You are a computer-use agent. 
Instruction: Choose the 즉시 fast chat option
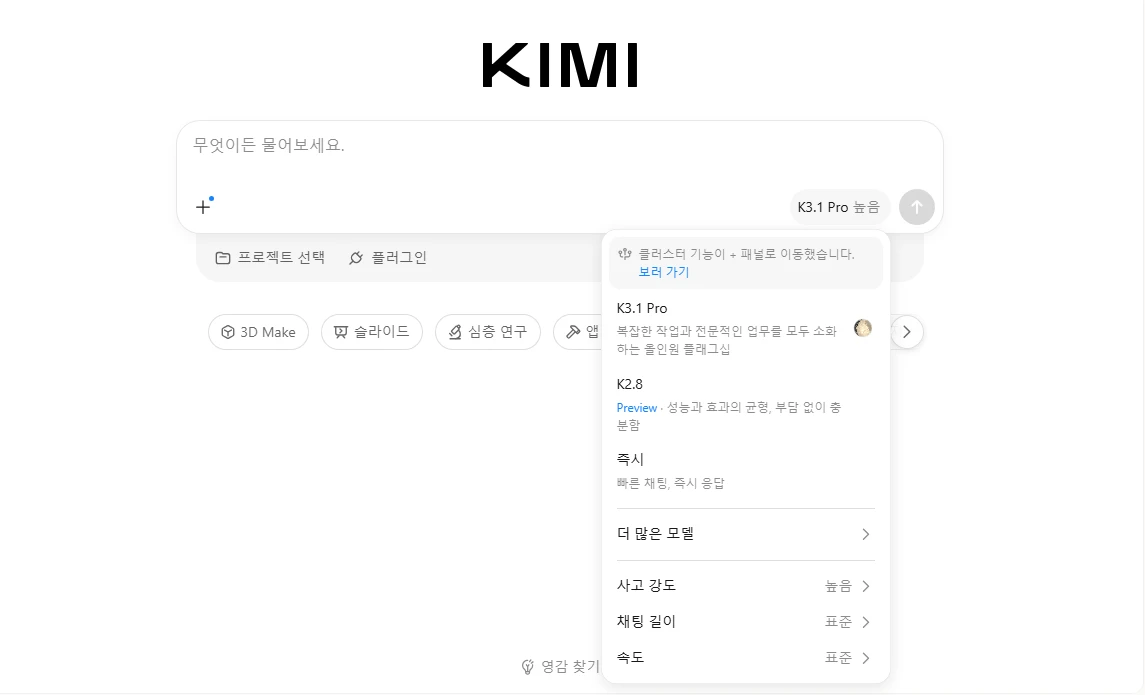click(x=746, y=471)
